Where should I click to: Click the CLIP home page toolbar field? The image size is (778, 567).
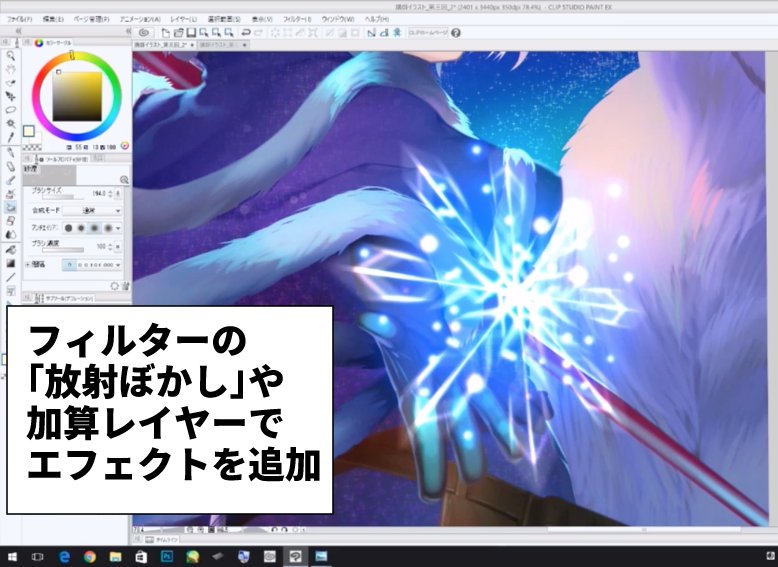point(428,33)
